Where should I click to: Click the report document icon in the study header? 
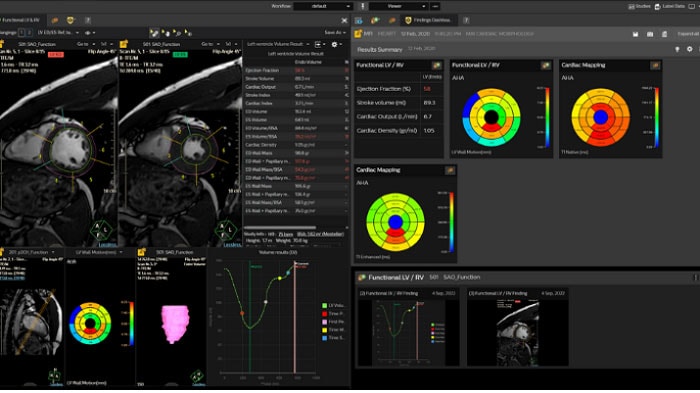664,34
